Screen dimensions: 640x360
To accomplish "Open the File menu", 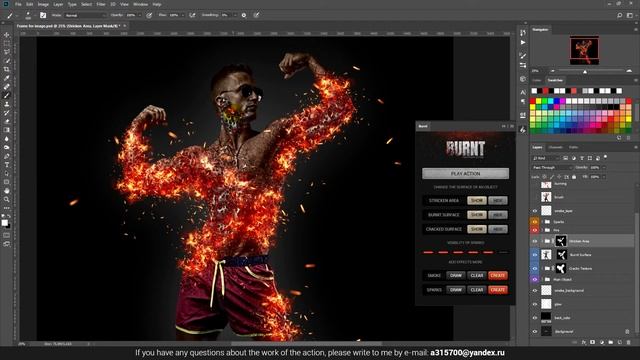I will tap(18, 4).
